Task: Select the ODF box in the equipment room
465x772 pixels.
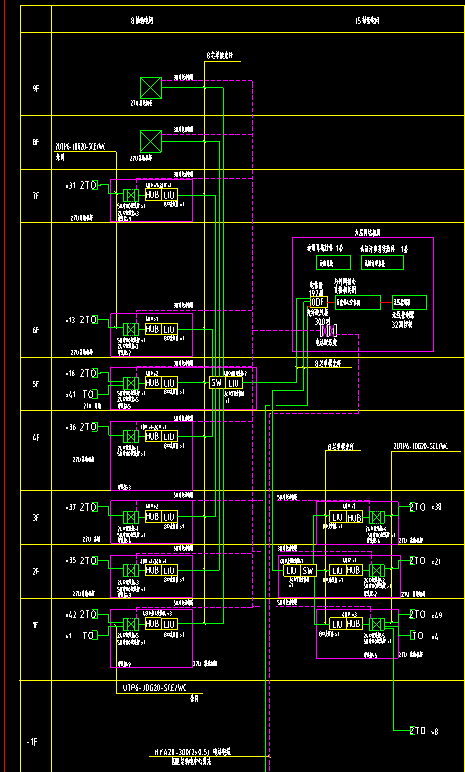Action: click(319, 302)
